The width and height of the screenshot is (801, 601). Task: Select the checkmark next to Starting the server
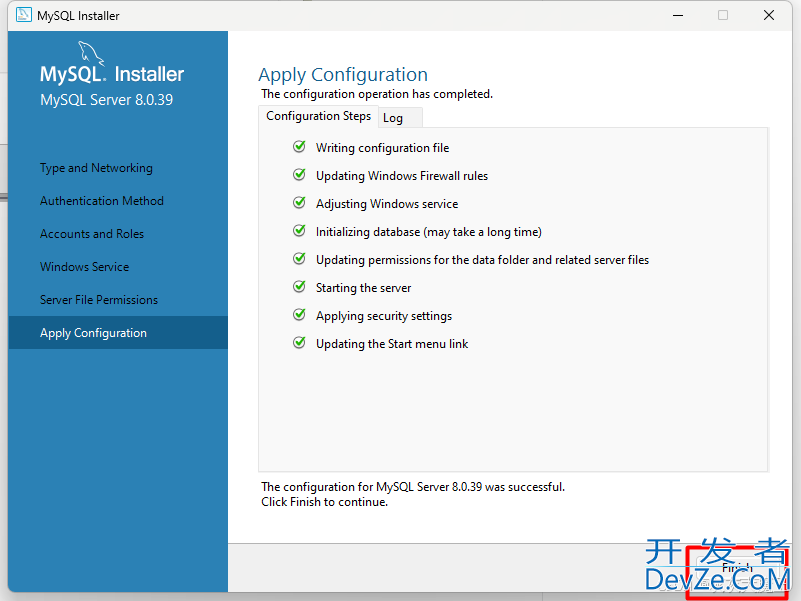pos(299,287)
